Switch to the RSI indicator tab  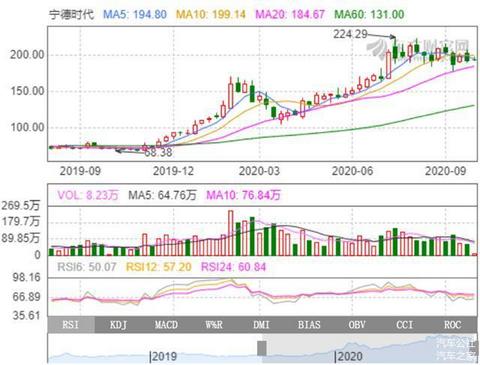[71, 324]
